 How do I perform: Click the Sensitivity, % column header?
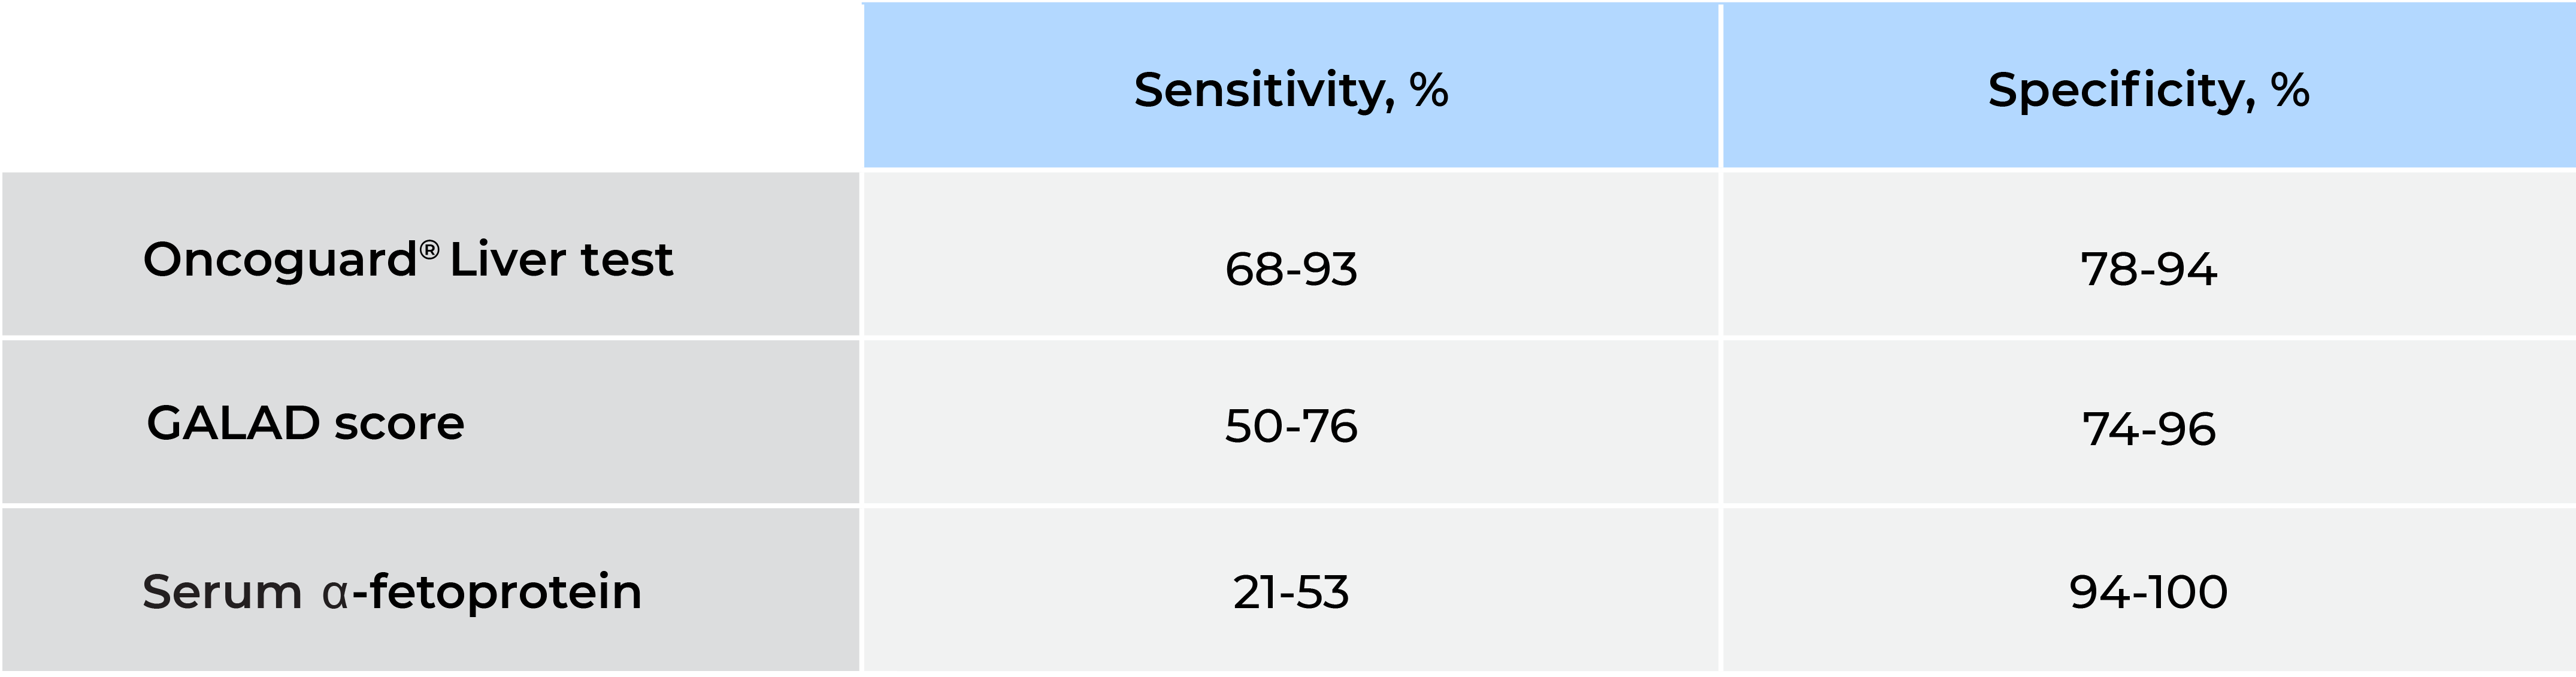[x=1290, y=90]
